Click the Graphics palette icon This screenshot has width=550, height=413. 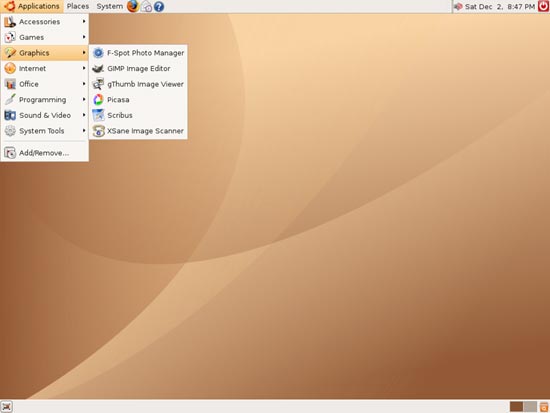pos(10,53)
